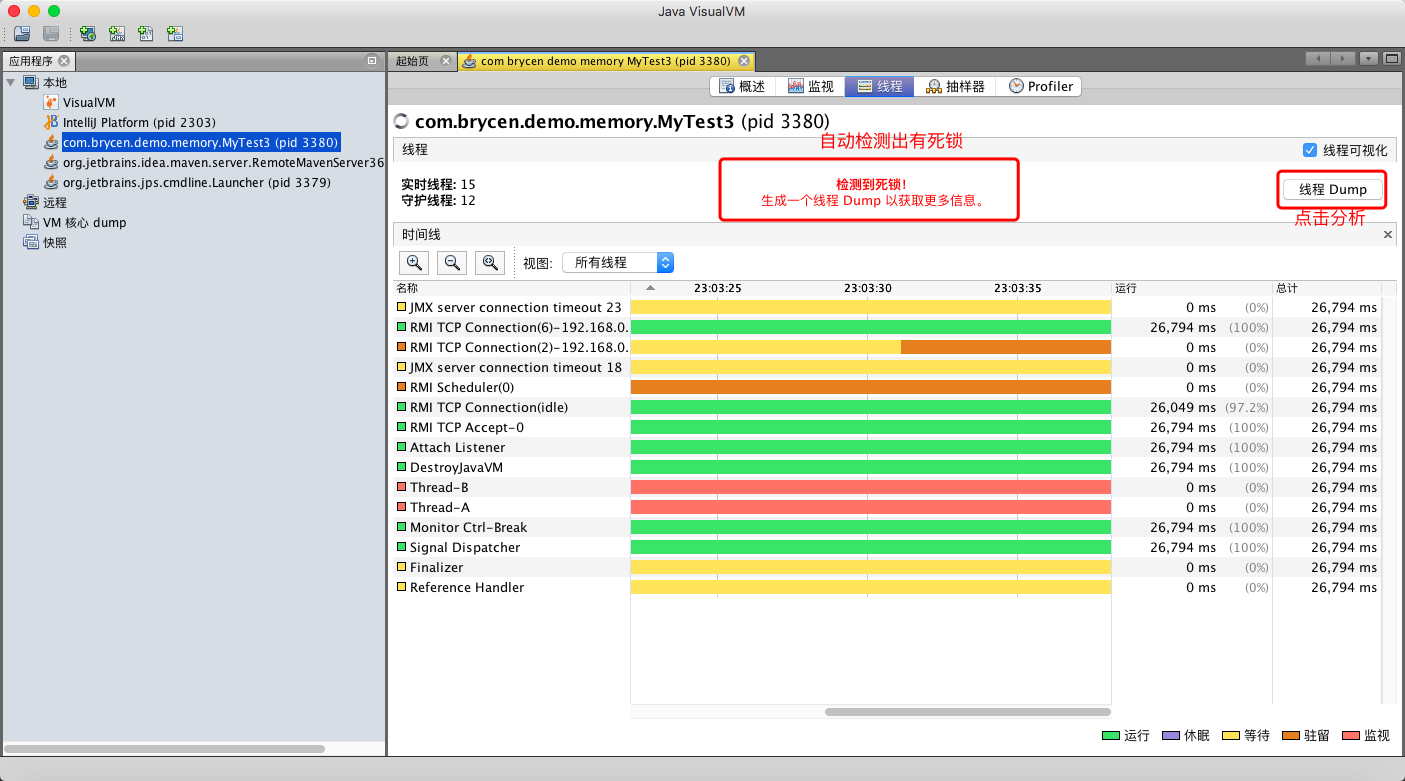
Task: Sort by the 总计 column header
Action: coord(1326,288)
